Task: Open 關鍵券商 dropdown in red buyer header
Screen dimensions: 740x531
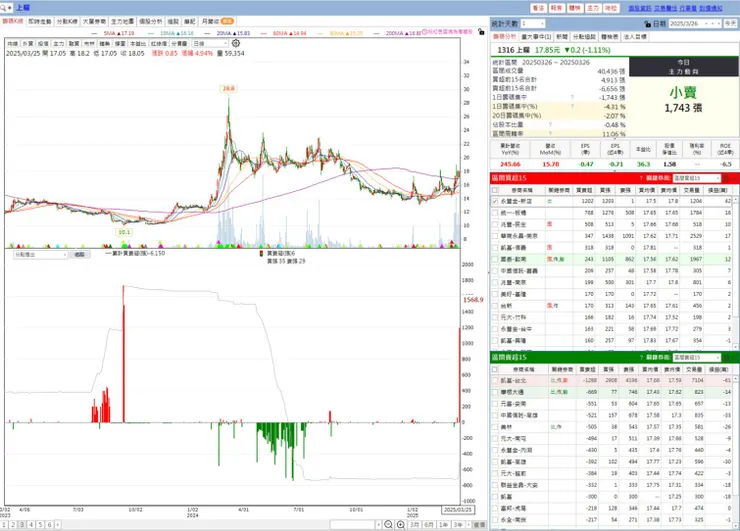Action: pos(697,178)
